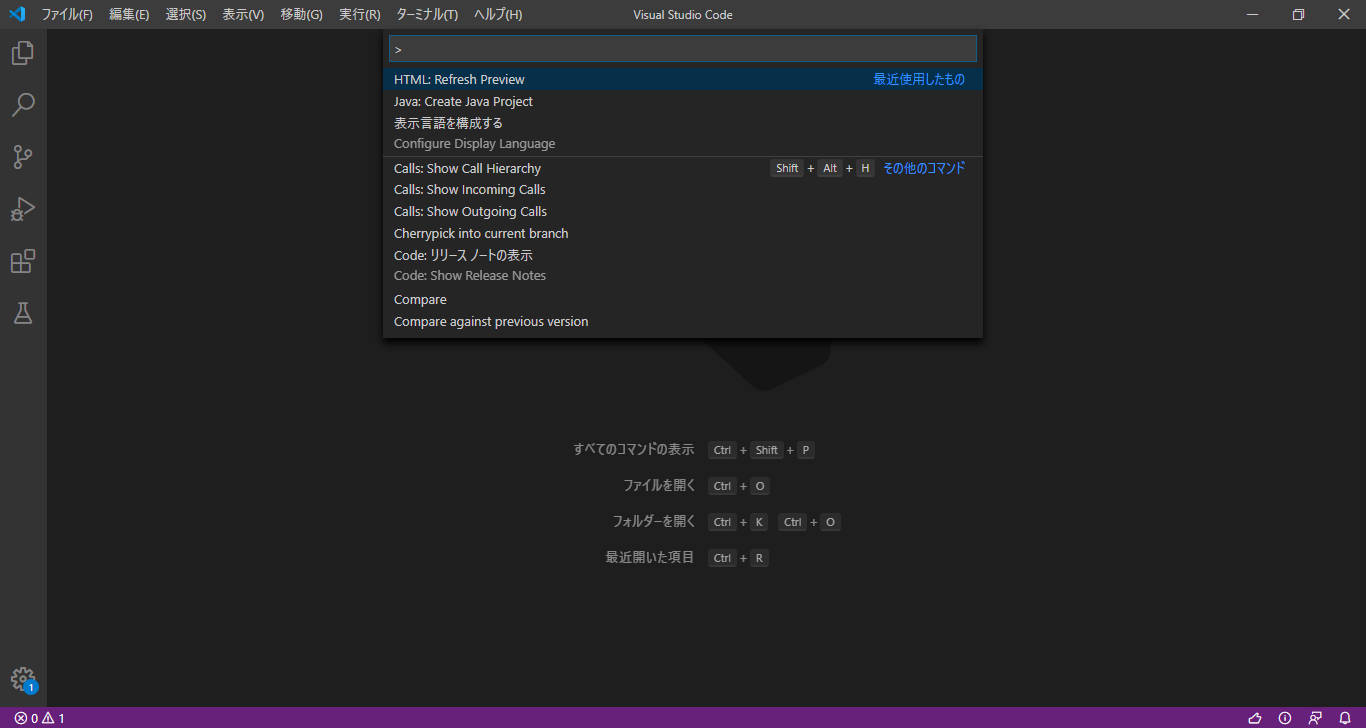1366x728 pixels.
Task: Run Cherrypick into current branch command
Action: [x=682, y=233]
